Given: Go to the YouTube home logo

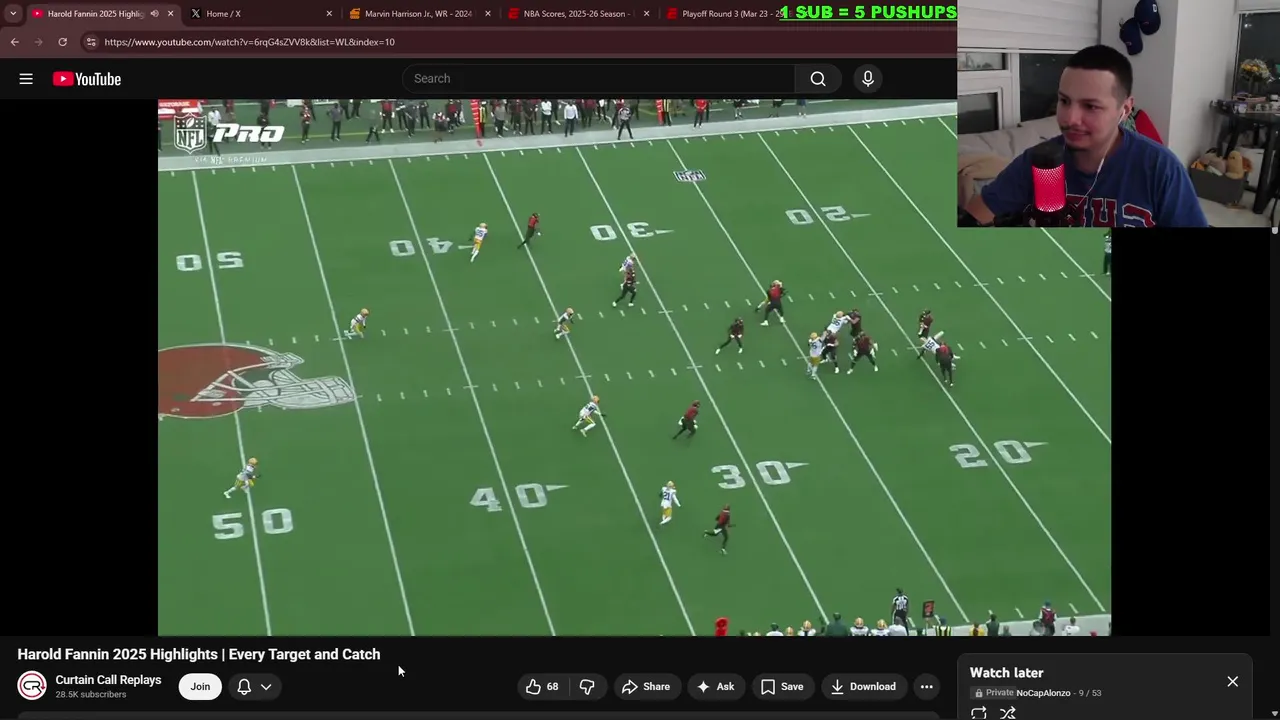Looking at the screenshot, I should [x=87, y=79].
